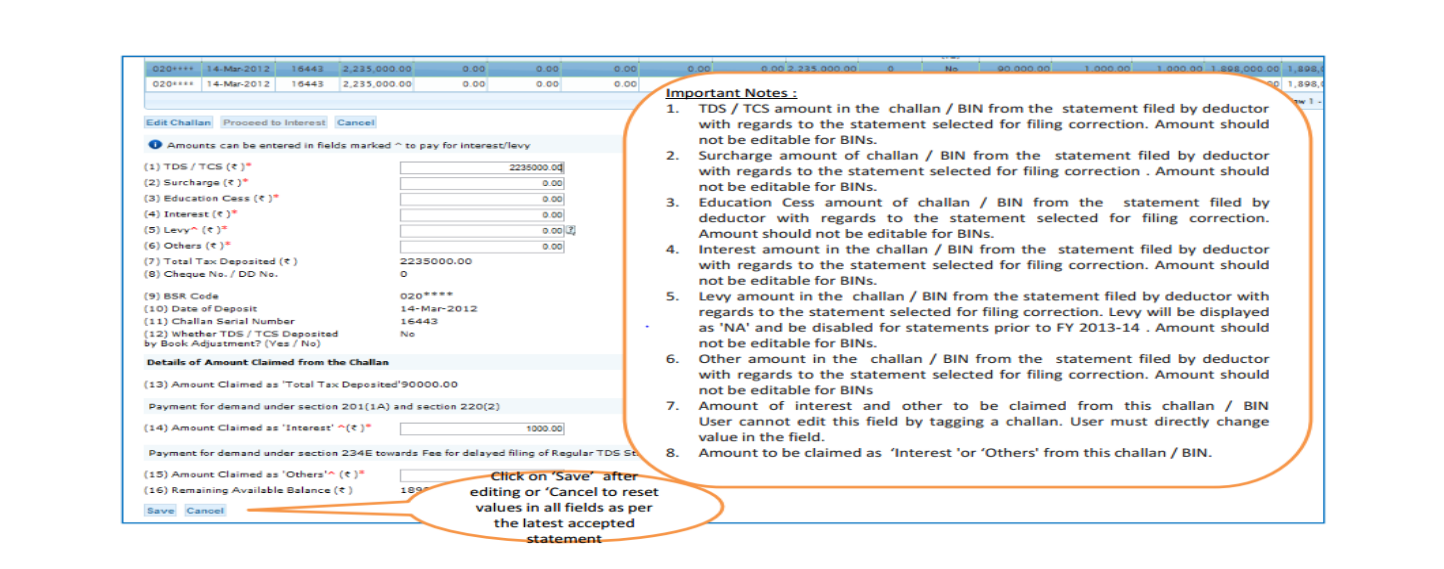Click the Interest (4) amount field
This screenshot has height=569, width=1444.
(482, 214)
